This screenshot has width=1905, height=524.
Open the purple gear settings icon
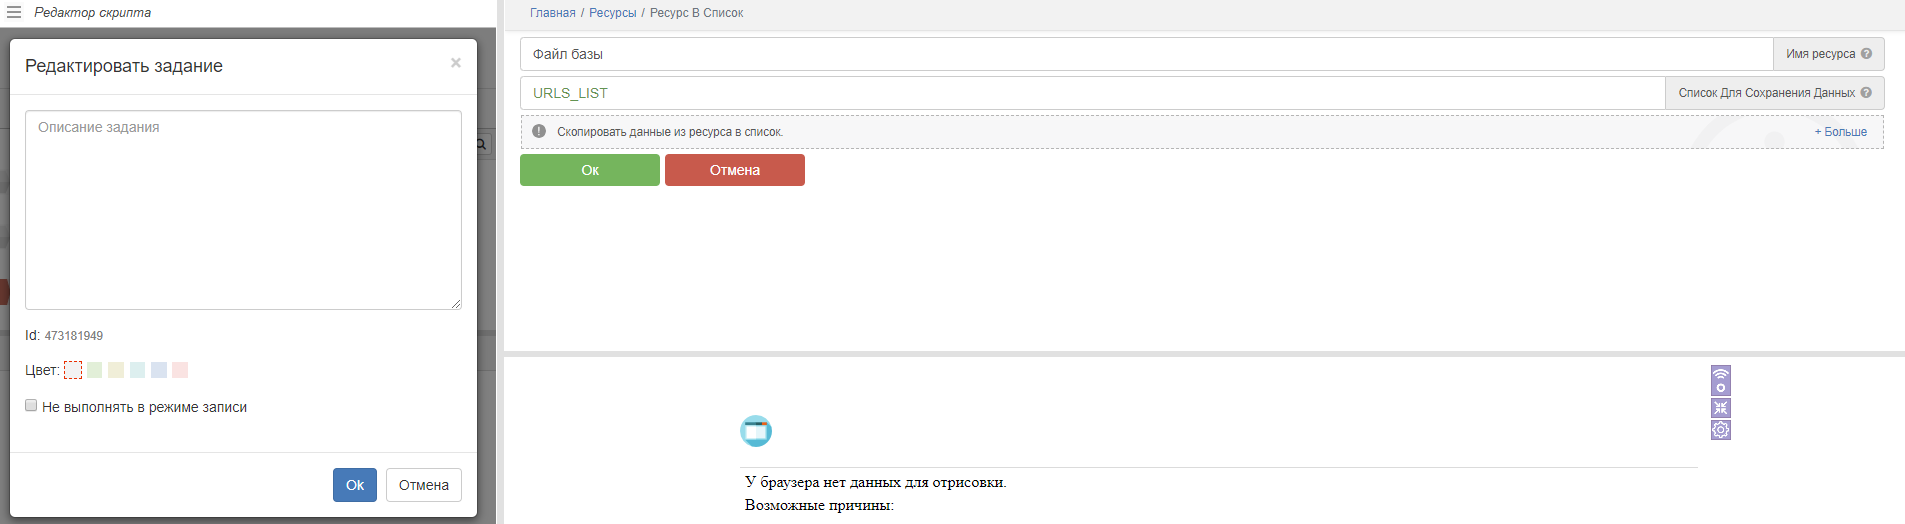point(1720,430)
